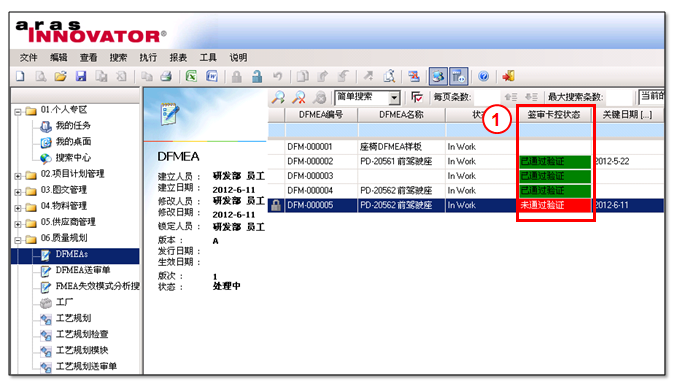Open the 简单搜索 search mode dropdown

394,98
